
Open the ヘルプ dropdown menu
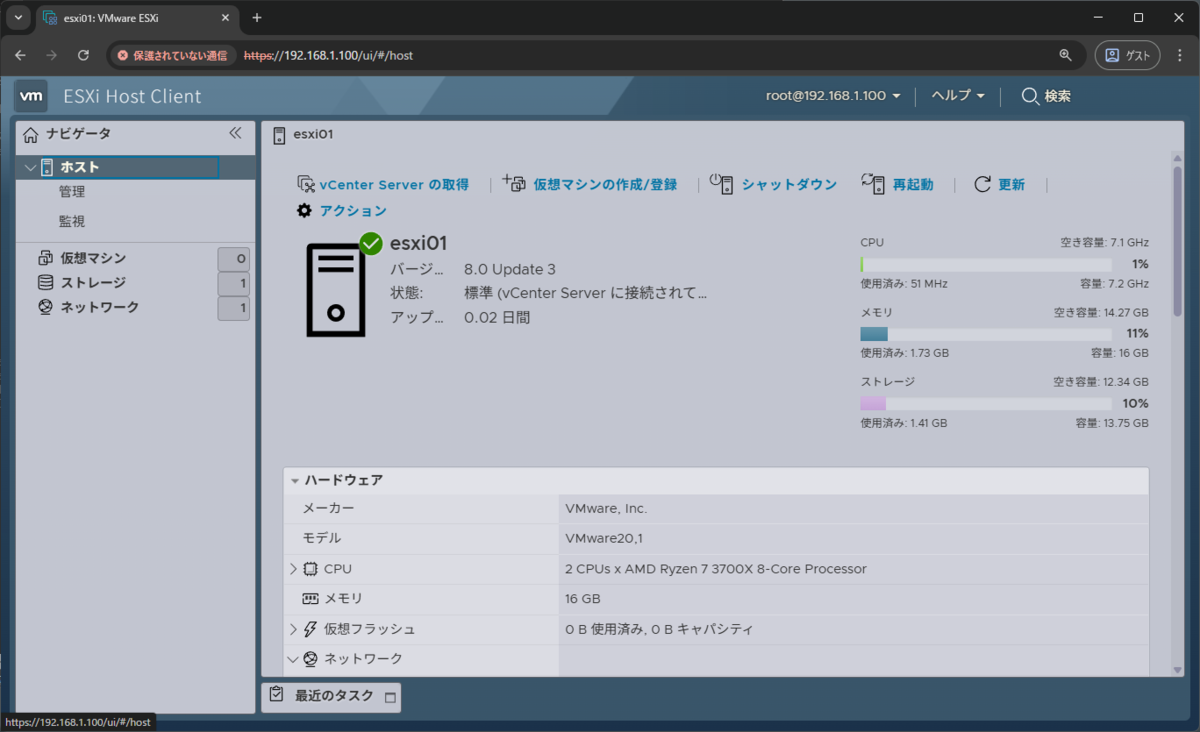958,96
